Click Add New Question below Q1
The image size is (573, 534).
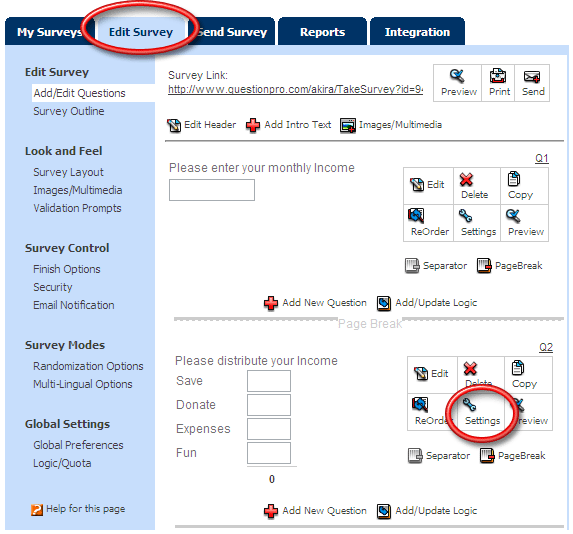315,303
